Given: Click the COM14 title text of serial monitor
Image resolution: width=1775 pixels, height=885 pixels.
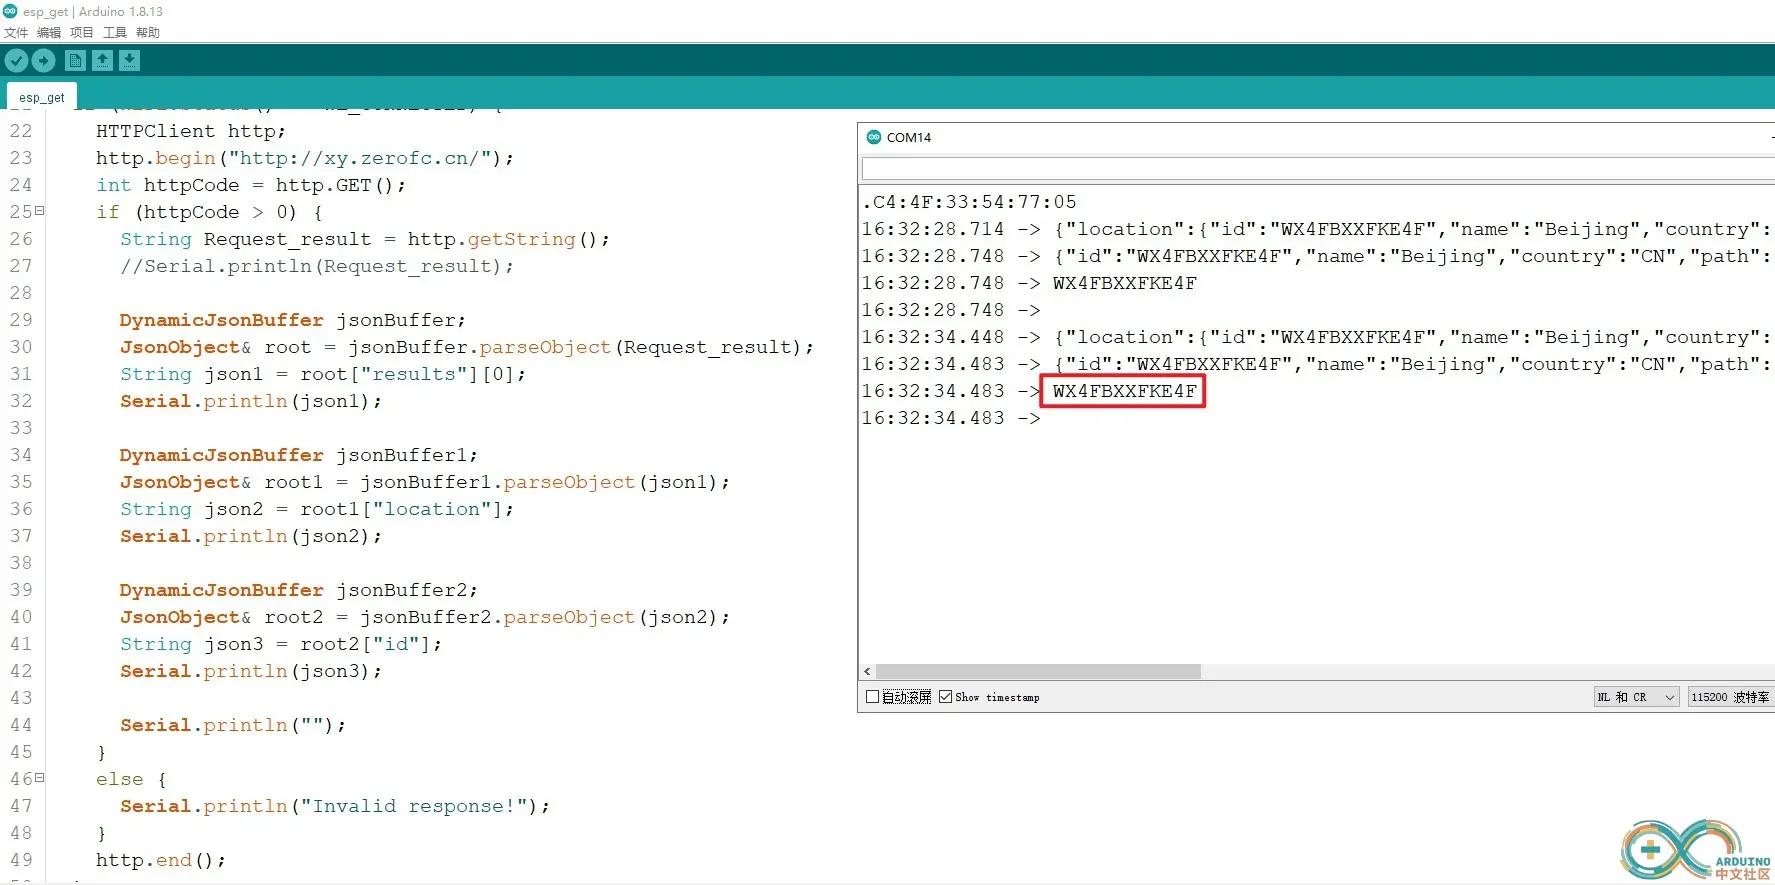Looking at the screenshot, I should click(x=909, y=137).
